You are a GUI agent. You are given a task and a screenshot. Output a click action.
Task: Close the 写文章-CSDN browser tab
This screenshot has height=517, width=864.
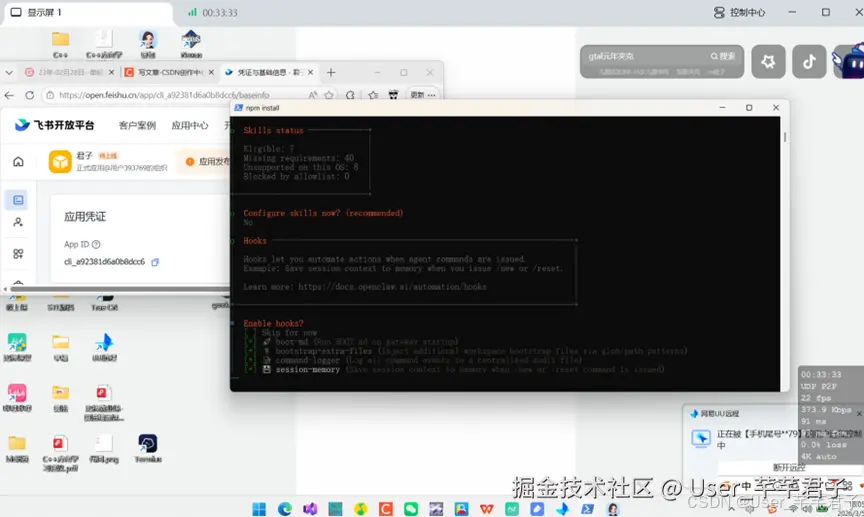pyautogui.click(x=211, y=72)
